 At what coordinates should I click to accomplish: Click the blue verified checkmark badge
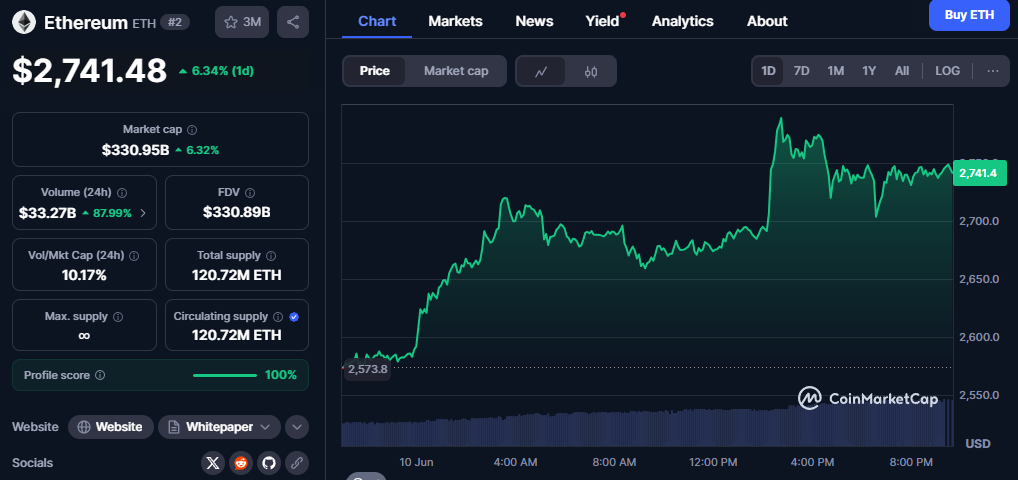pyautogui.click(x=294, y=317)
